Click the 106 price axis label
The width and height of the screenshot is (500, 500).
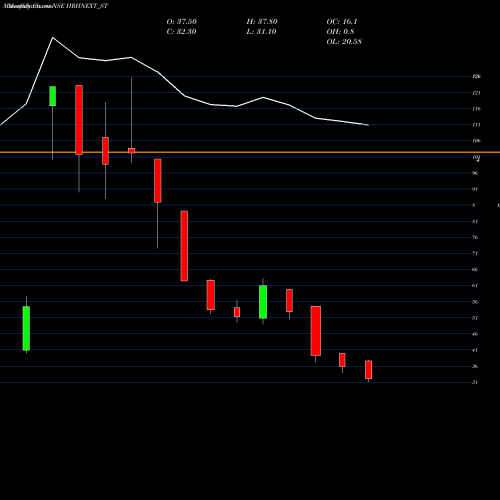(x=476, y=141)
